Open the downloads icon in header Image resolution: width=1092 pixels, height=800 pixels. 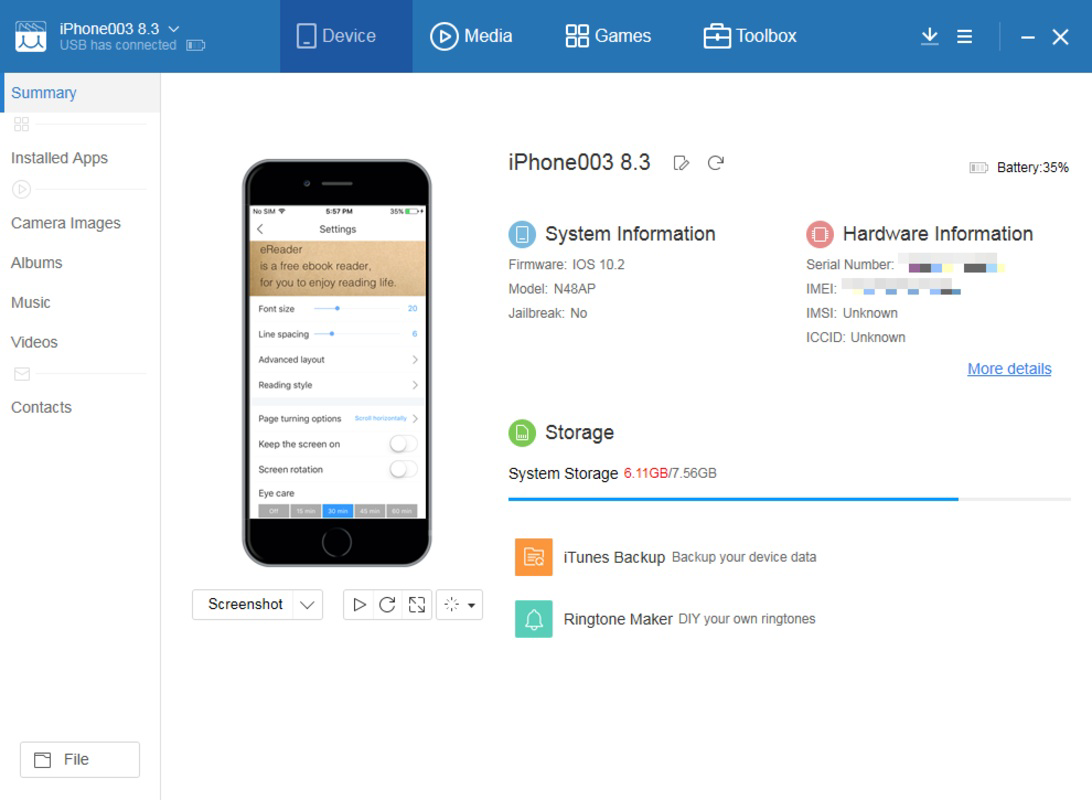pos(929,36)
